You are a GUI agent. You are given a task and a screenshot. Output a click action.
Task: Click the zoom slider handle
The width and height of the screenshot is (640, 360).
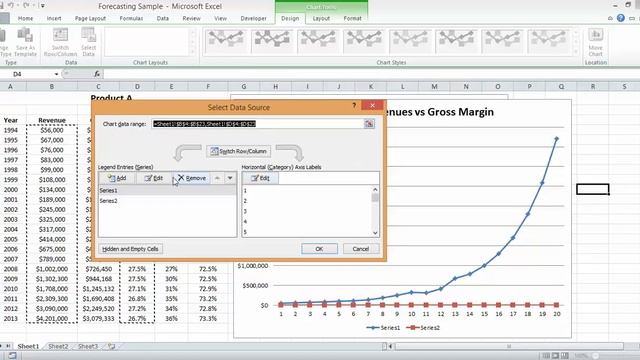coord(596,356)
